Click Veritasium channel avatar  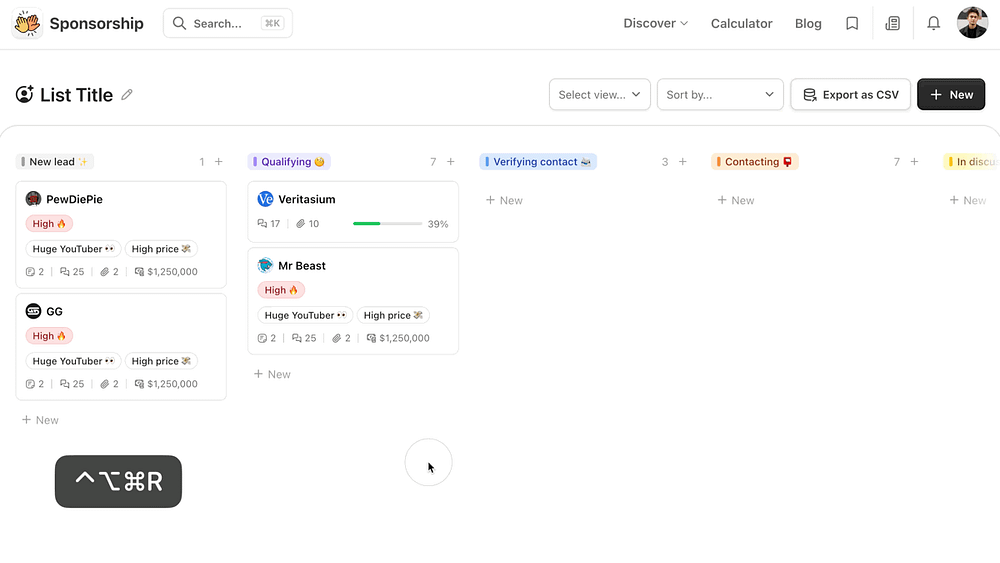(x=265, y=199)
